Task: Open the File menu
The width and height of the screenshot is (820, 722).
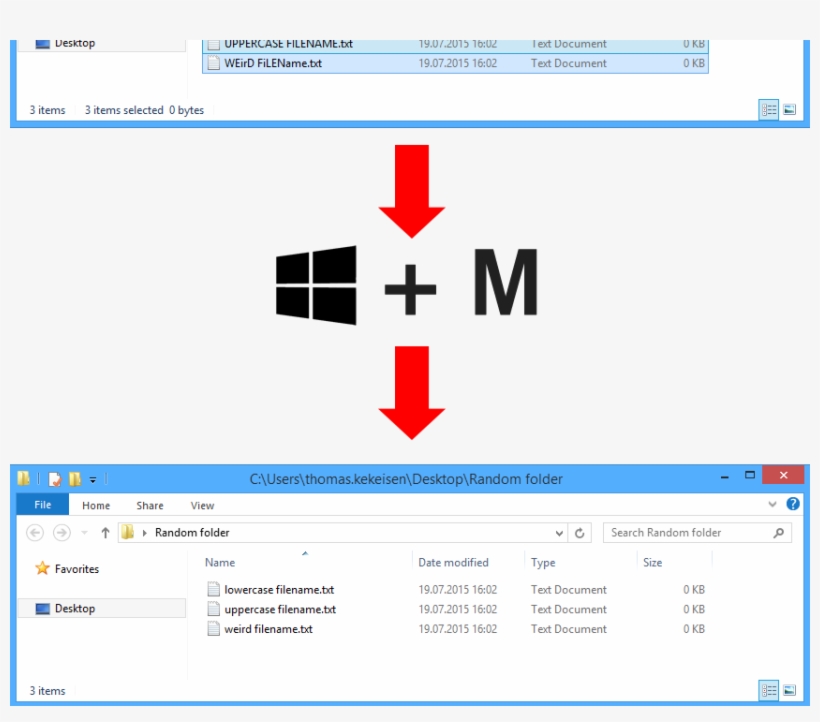Action: coord(42,505)
